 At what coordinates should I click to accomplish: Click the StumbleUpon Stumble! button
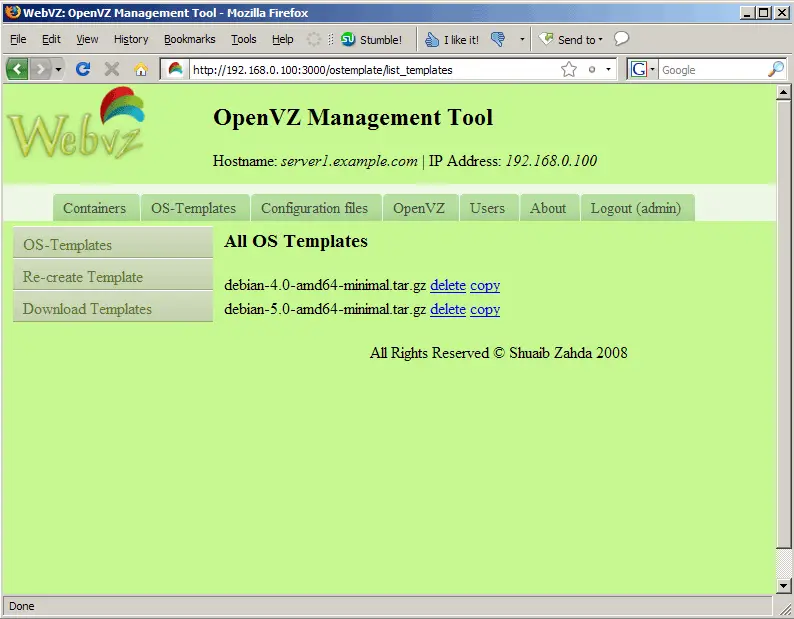tap(371, 40)
